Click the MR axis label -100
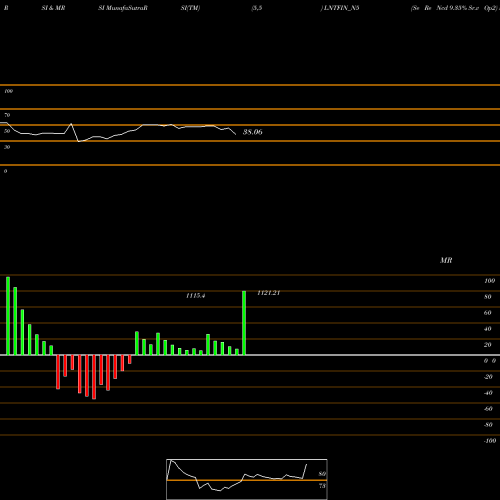 coord(490,441)
